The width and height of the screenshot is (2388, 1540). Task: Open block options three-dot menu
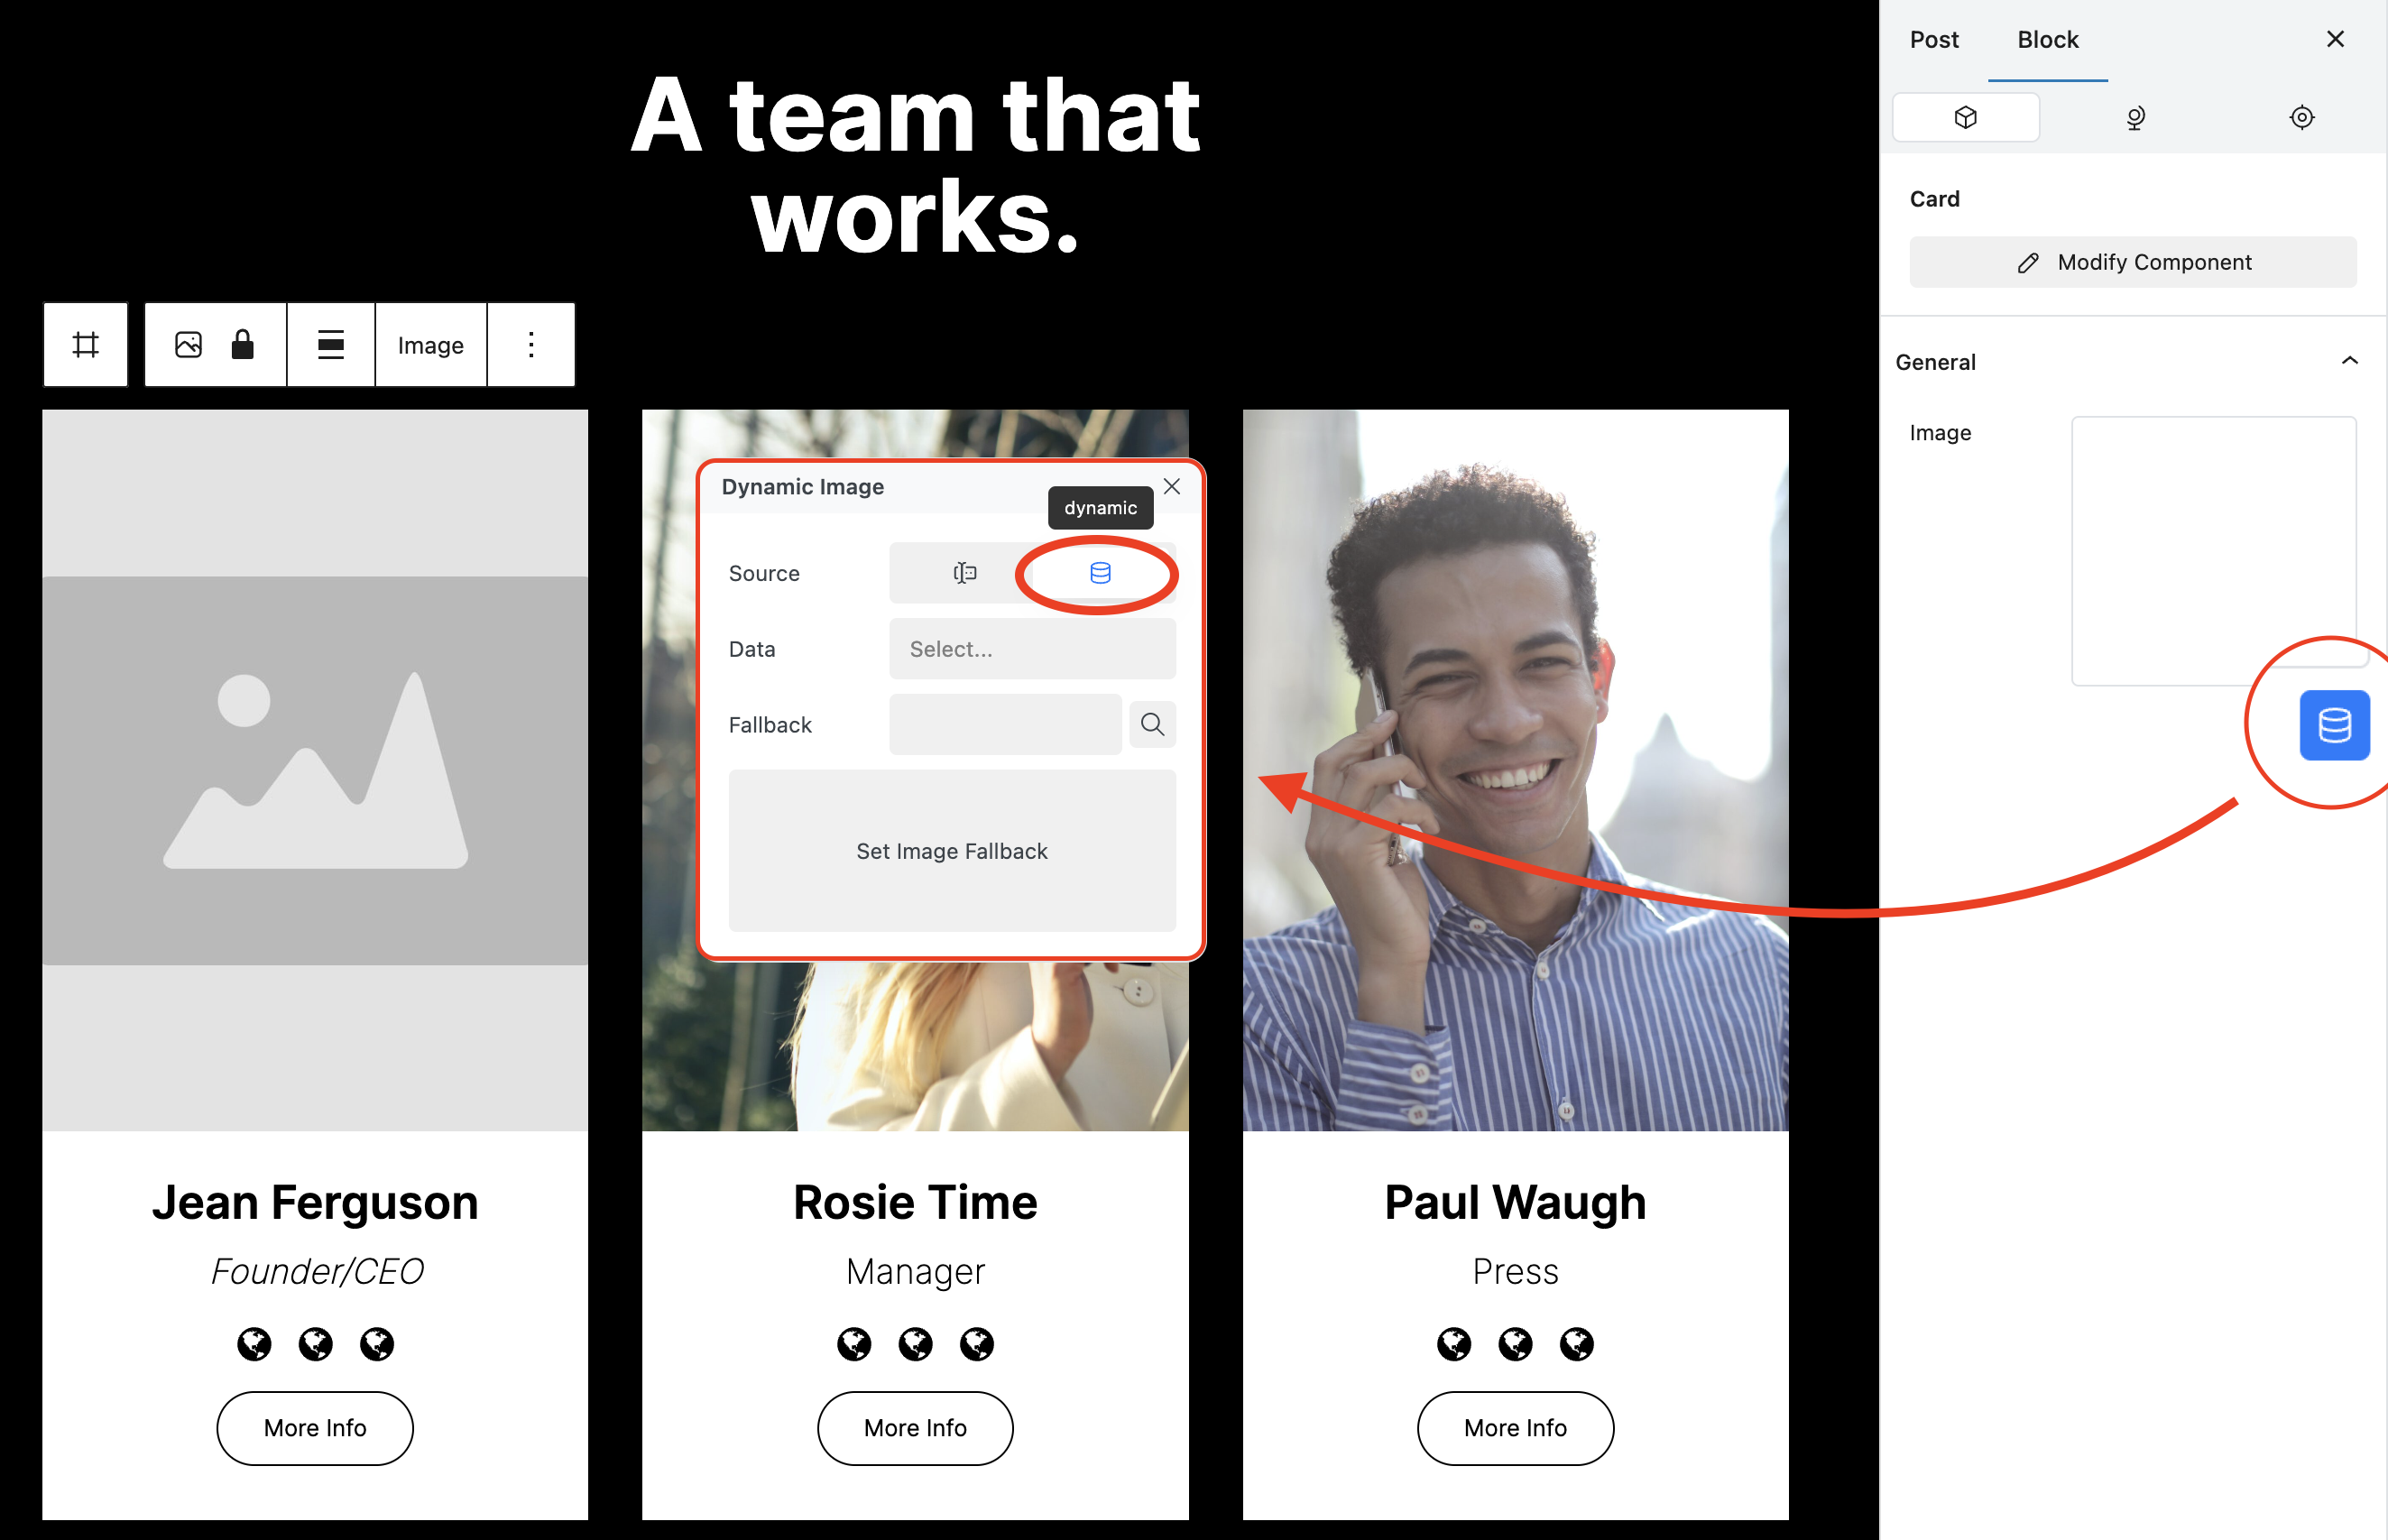(531, 345)
